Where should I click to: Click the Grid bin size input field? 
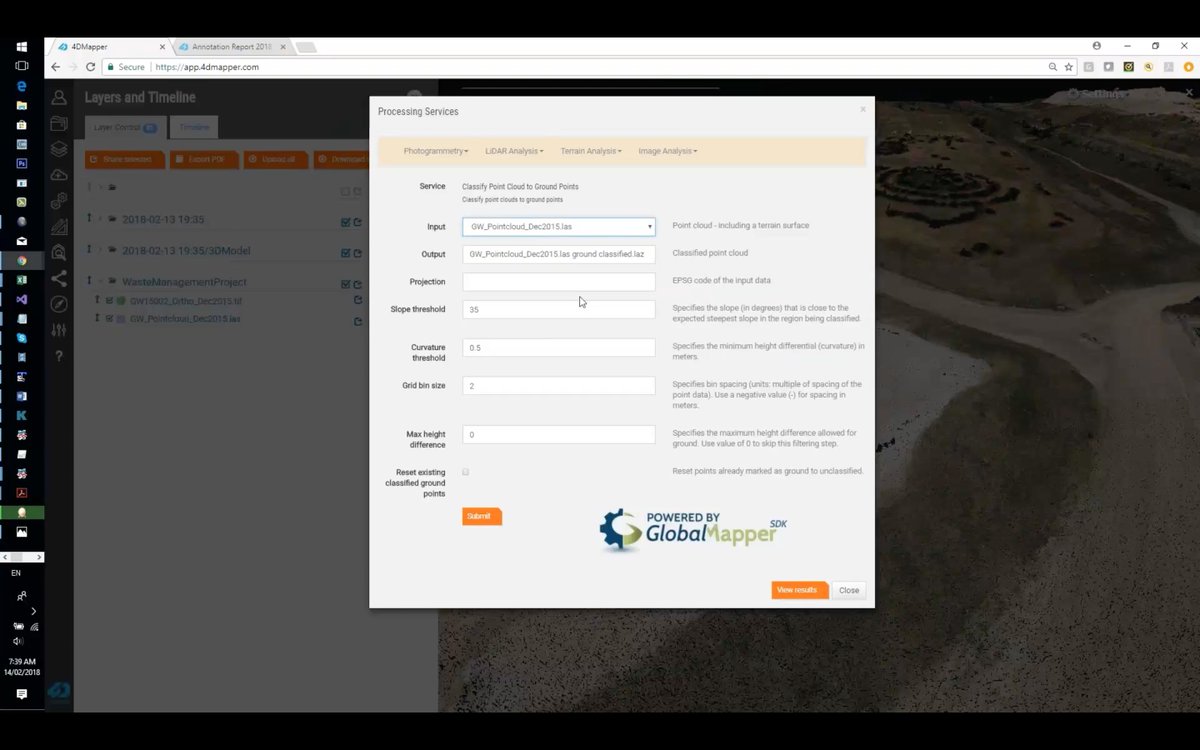(559, 386)
